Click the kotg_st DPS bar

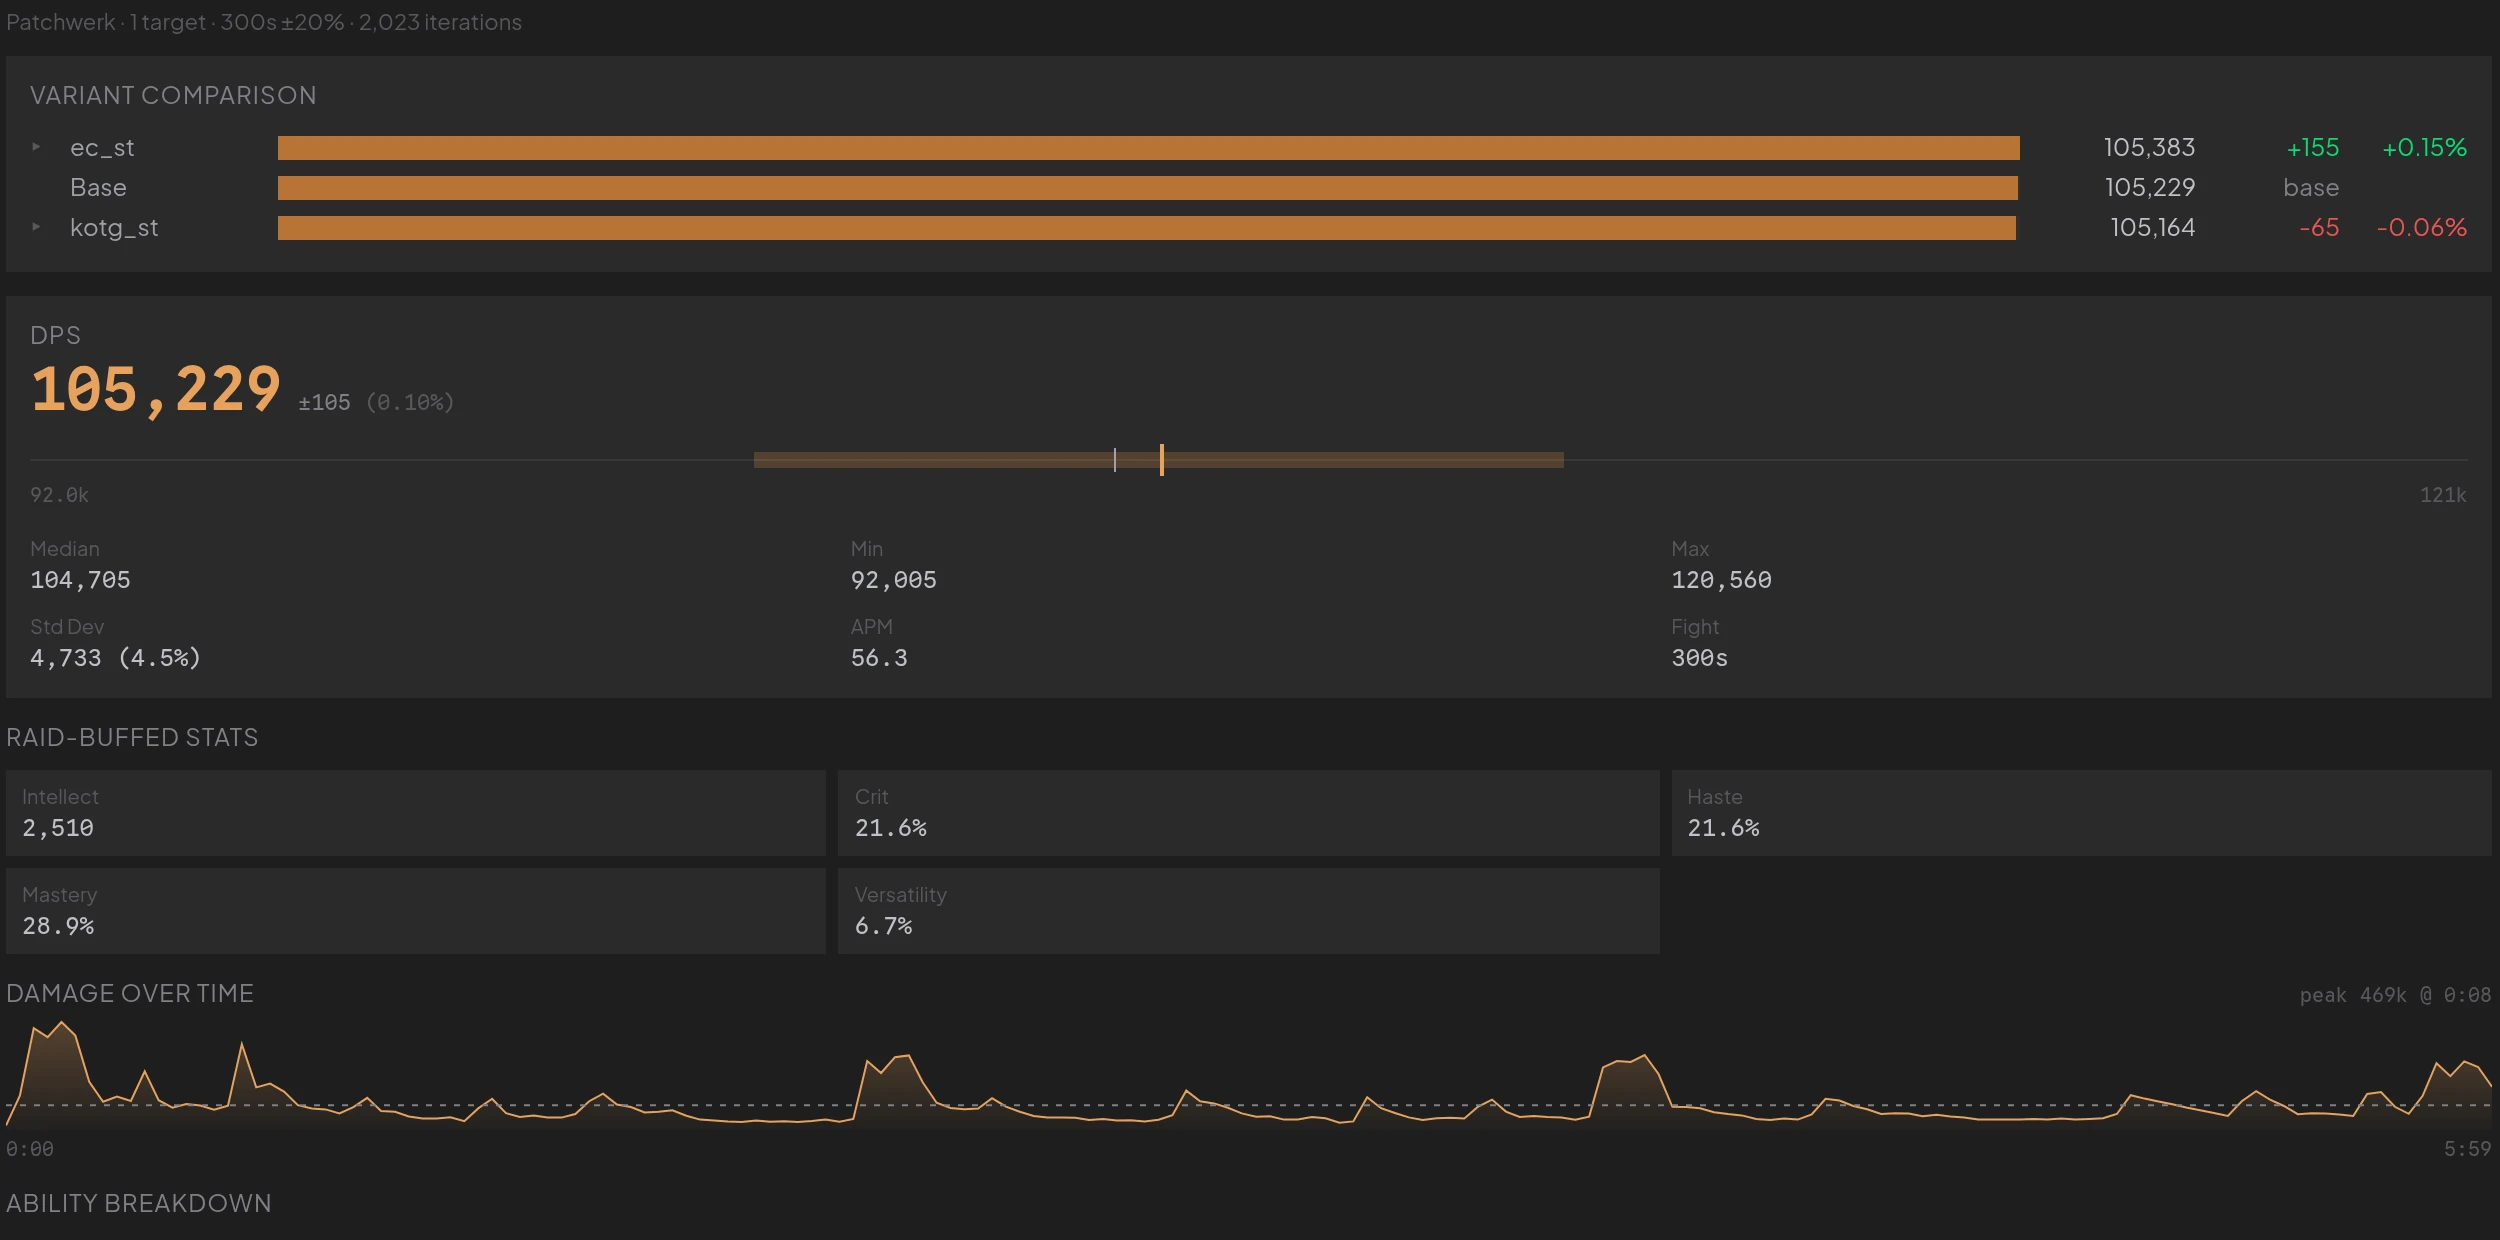[x=1146, y=228]
